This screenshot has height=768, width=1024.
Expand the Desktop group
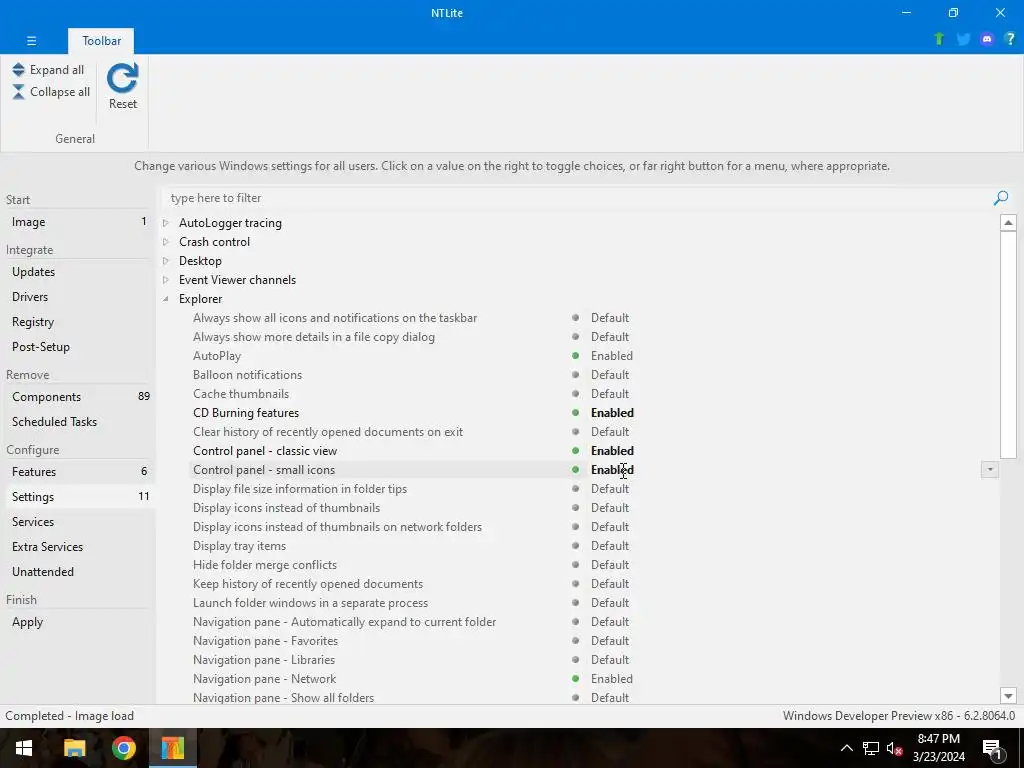point(166,261)
